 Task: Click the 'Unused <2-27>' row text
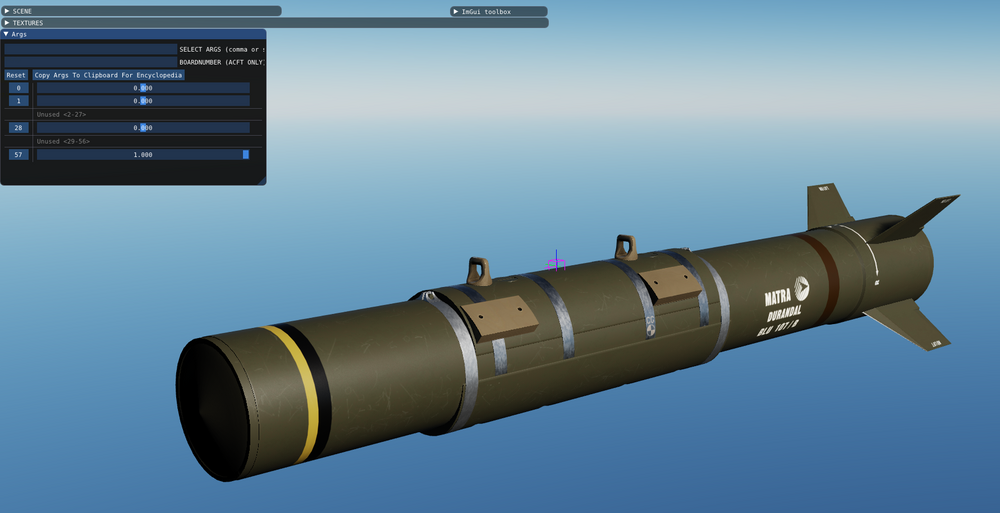[x=61, y=114]
